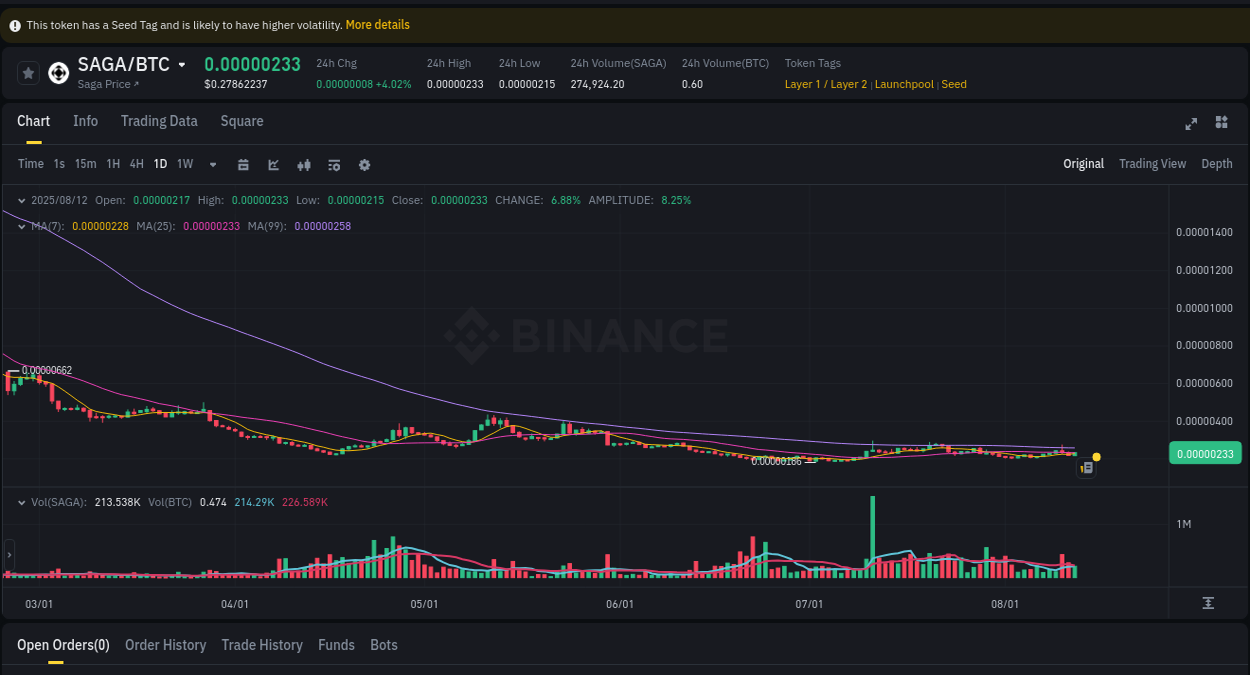Open the Trade History tab
Image resolution: width=1250 pixels, height=675 pixels.
click(x=262, y=645)
